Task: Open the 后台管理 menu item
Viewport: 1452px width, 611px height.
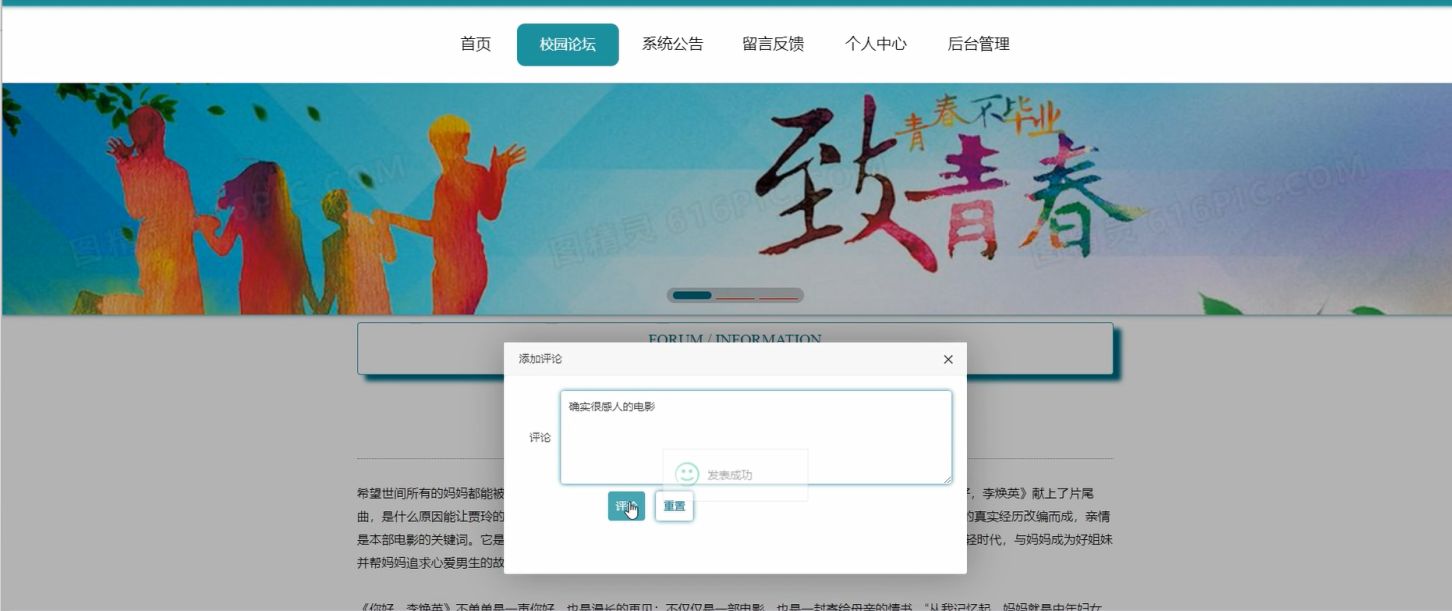Action: (978, 44)
